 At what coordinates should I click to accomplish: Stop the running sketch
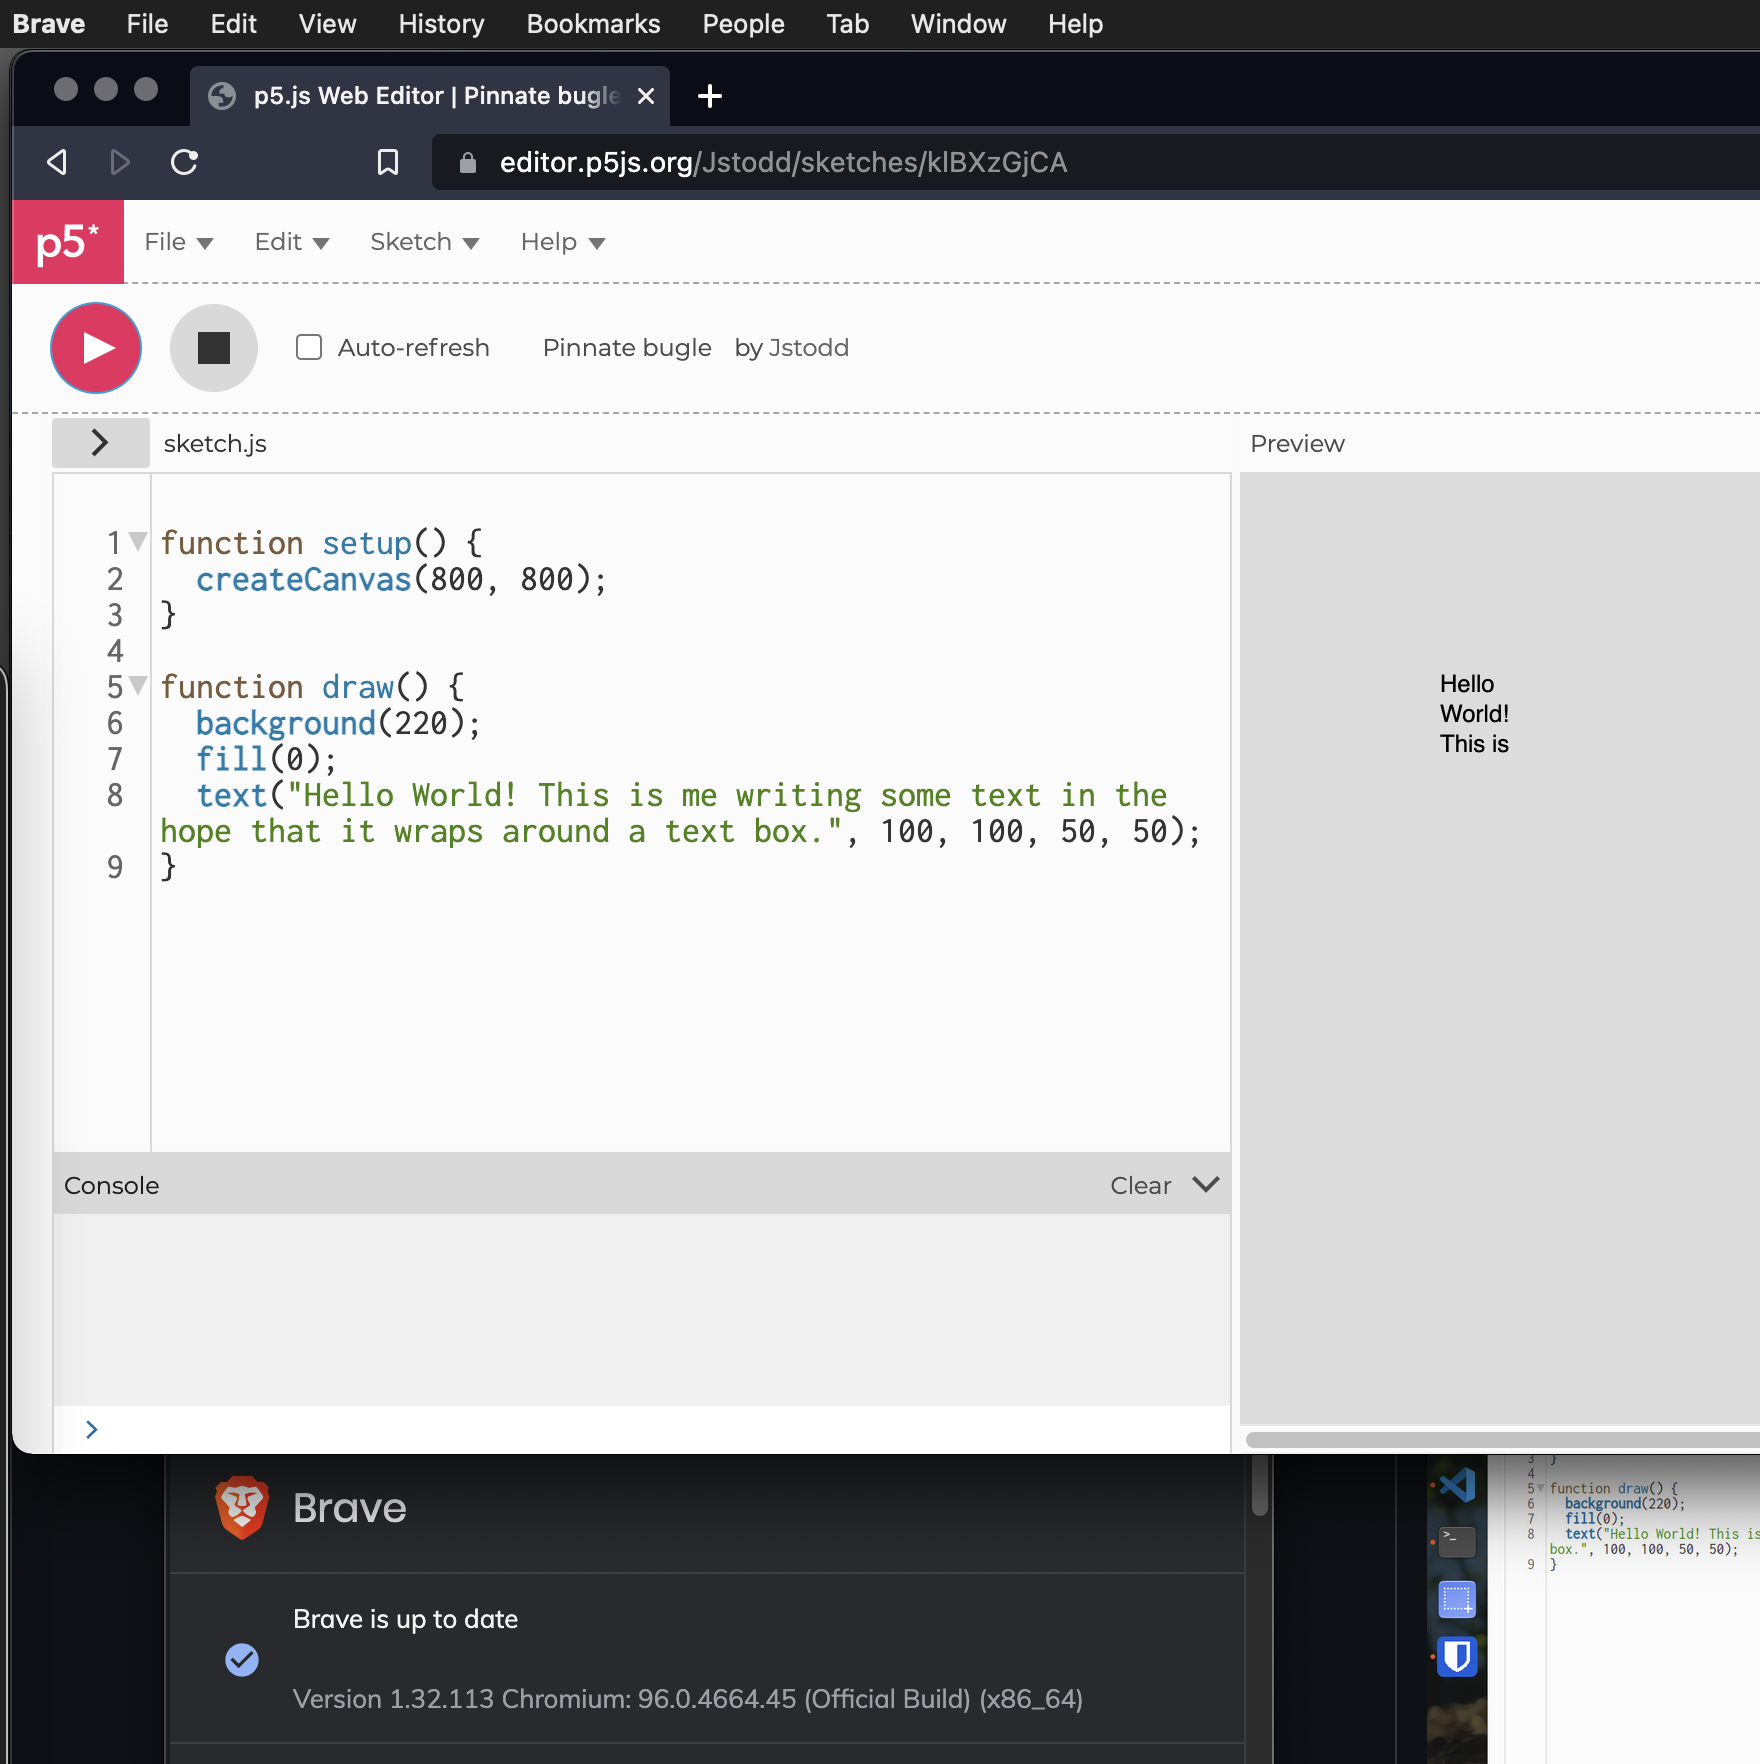(214, 347)
